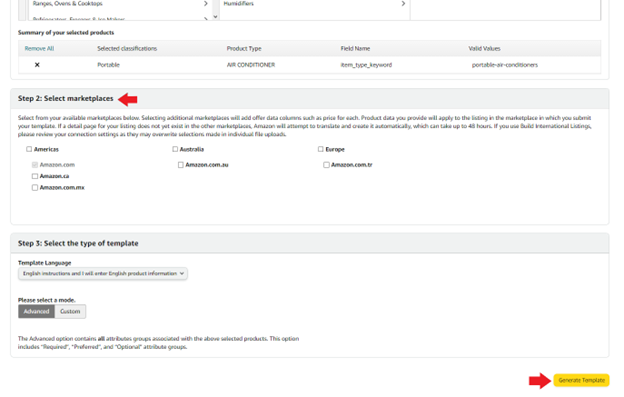Screen dimensions: 624x397
Task: Tick the Amazon.com marketplace checkbox
Action: click(x=35, y=165)
